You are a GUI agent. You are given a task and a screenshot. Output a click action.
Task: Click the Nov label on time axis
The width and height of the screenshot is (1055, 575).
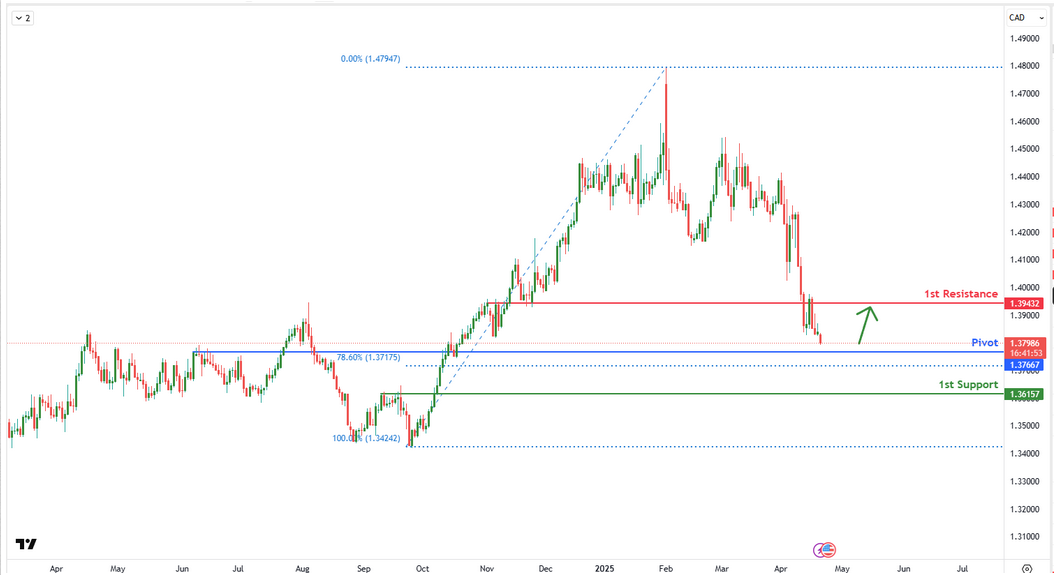click(486, 569)
